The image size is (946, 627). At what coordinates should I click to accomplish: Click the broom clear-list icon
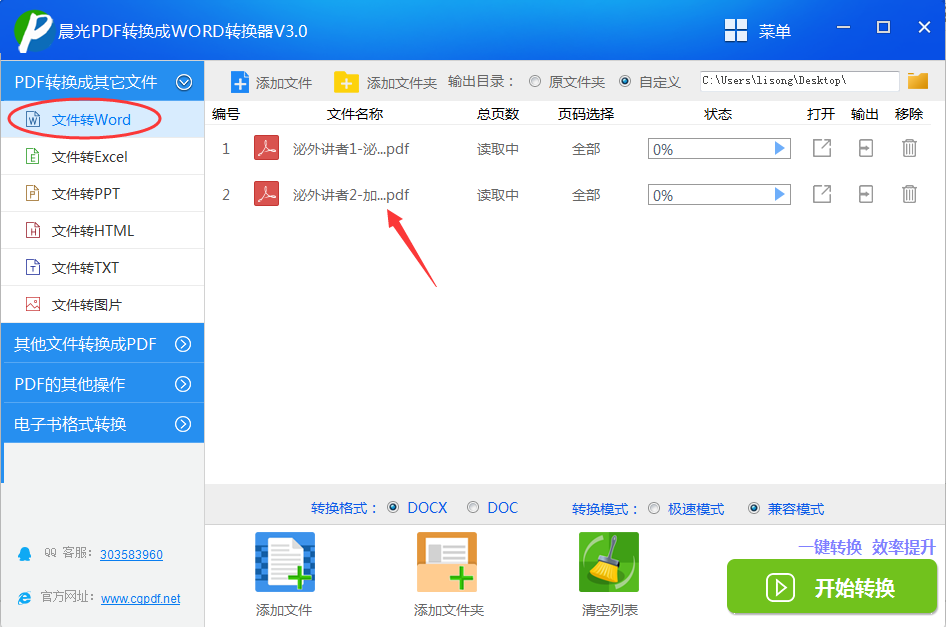(609, 562)
